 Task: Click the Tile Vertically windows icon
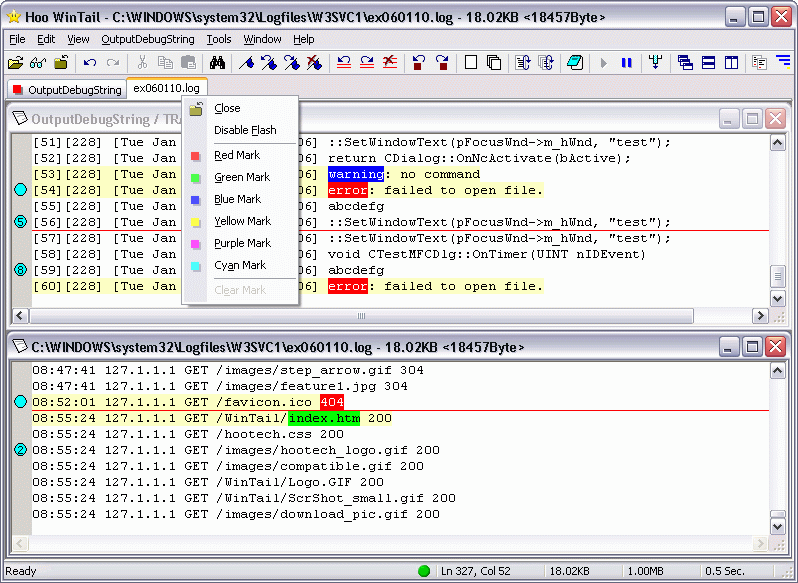tap(731, 63)
